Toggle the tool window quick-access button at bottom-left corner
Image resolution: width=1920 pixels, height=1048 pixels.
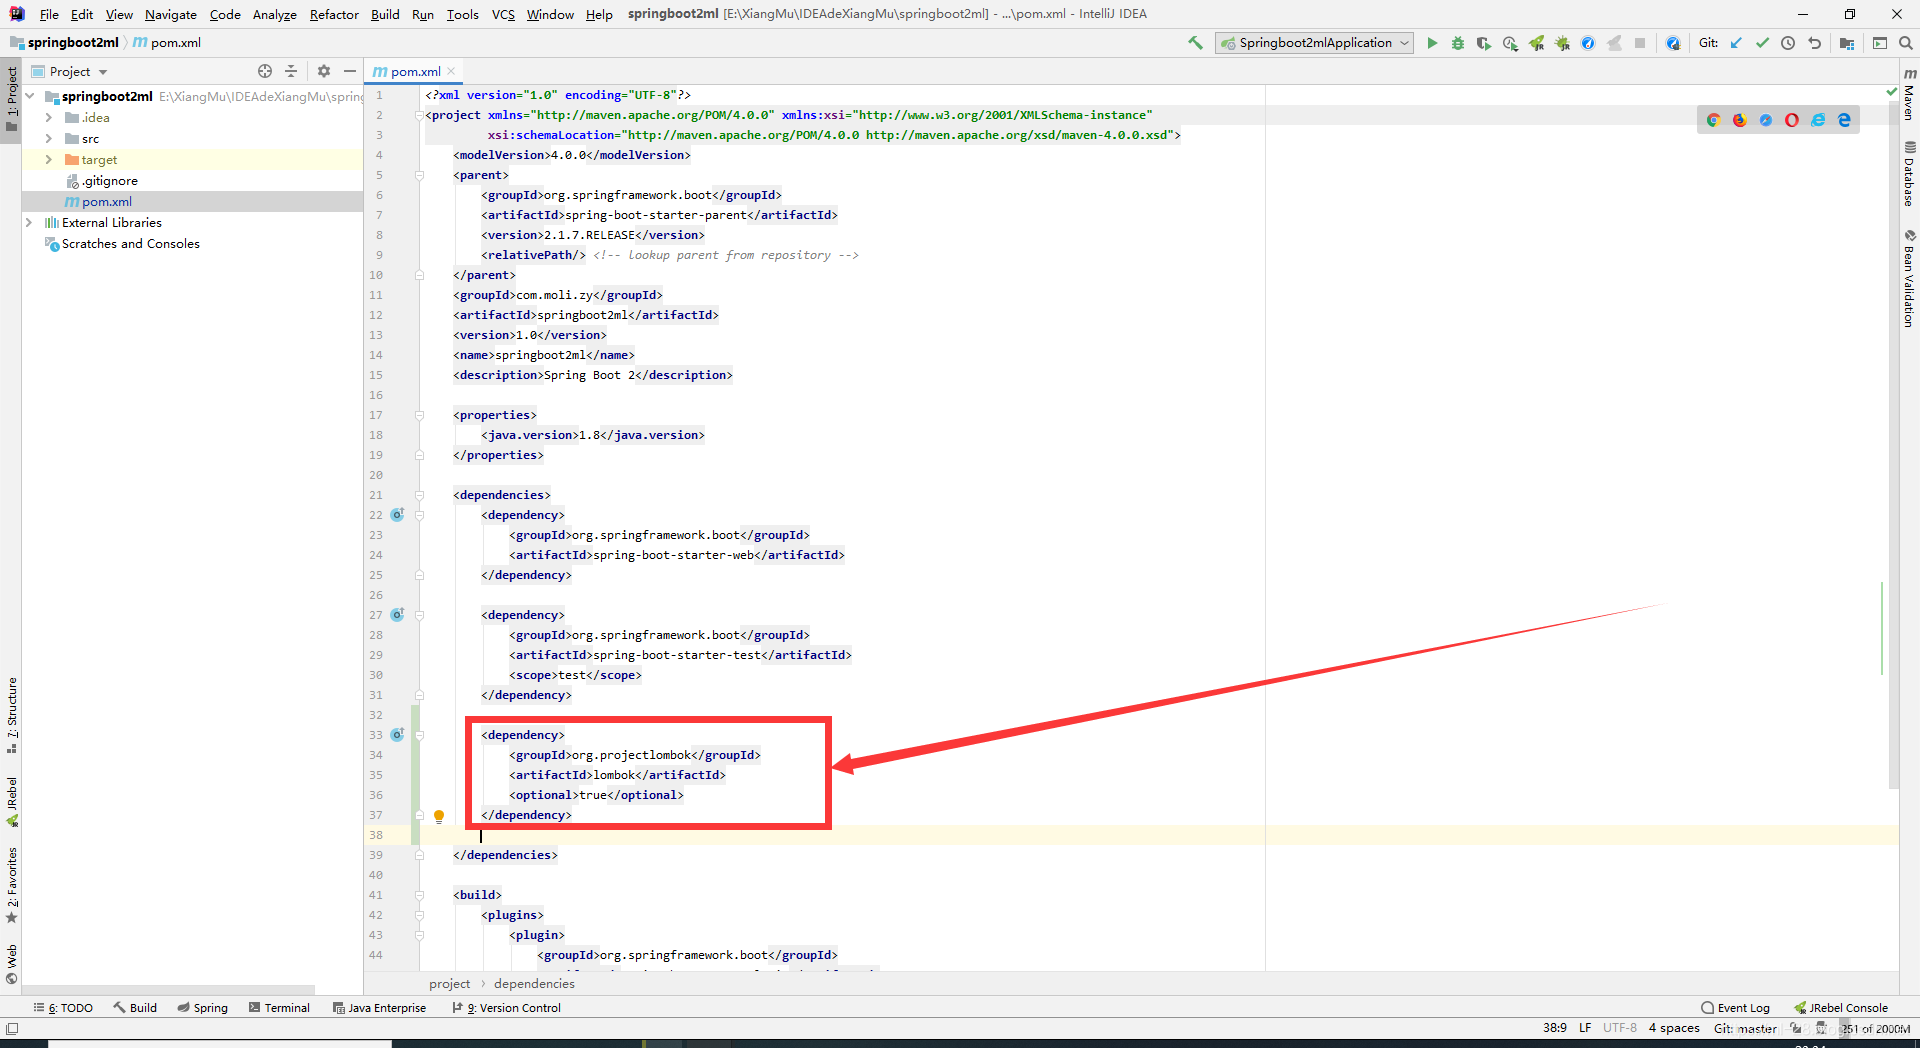pyautogui.click(x=12, y=1028)
